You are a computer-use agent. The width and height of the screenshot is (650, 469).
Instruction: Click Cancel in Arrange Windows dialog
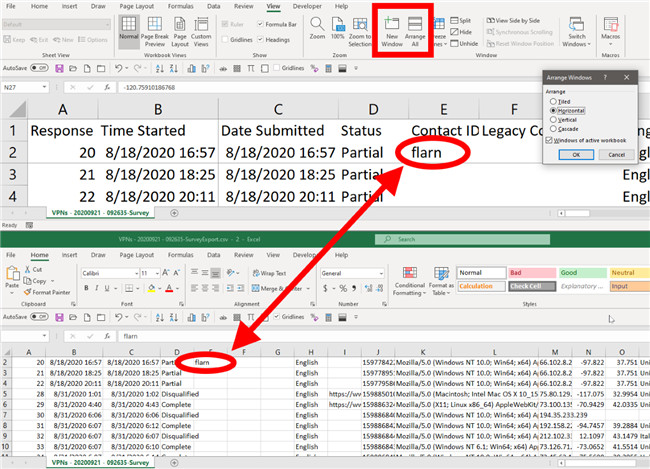pyautogui.click(x=616, y=154)
